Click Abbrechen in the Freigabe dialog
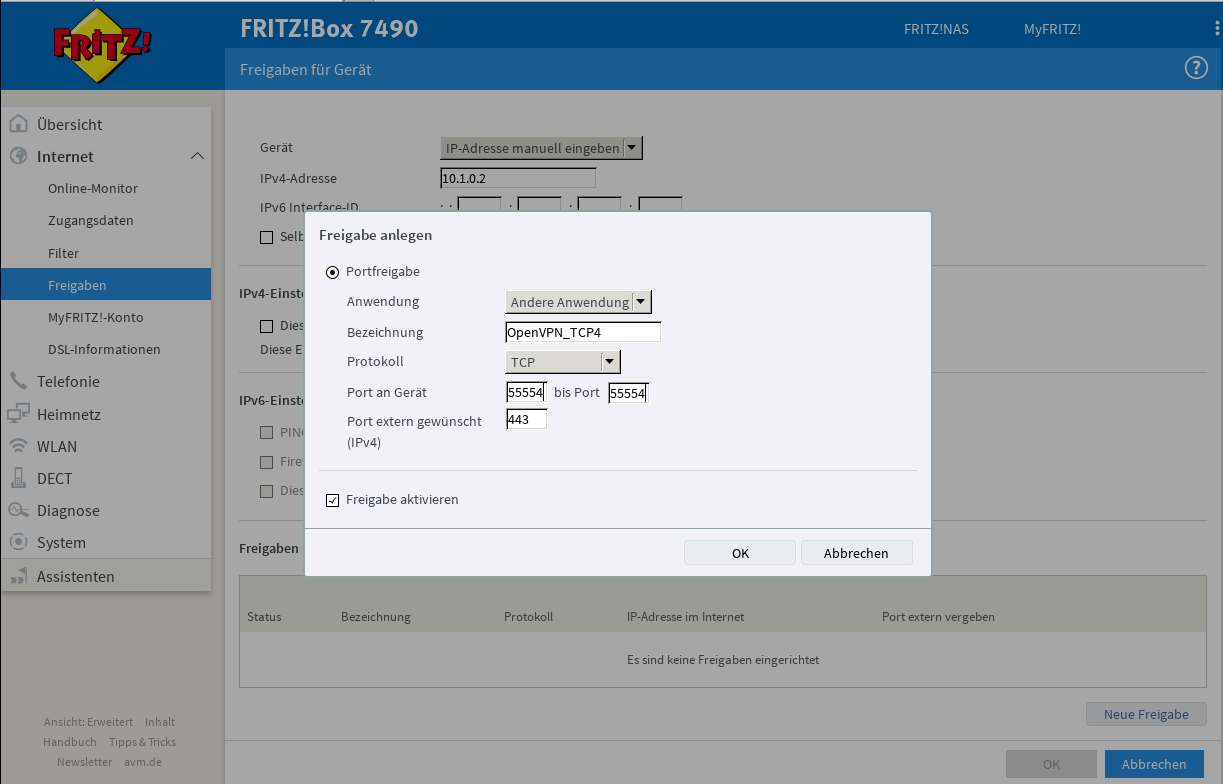This screenshot has width=1223, height=784. pos(856,553)
